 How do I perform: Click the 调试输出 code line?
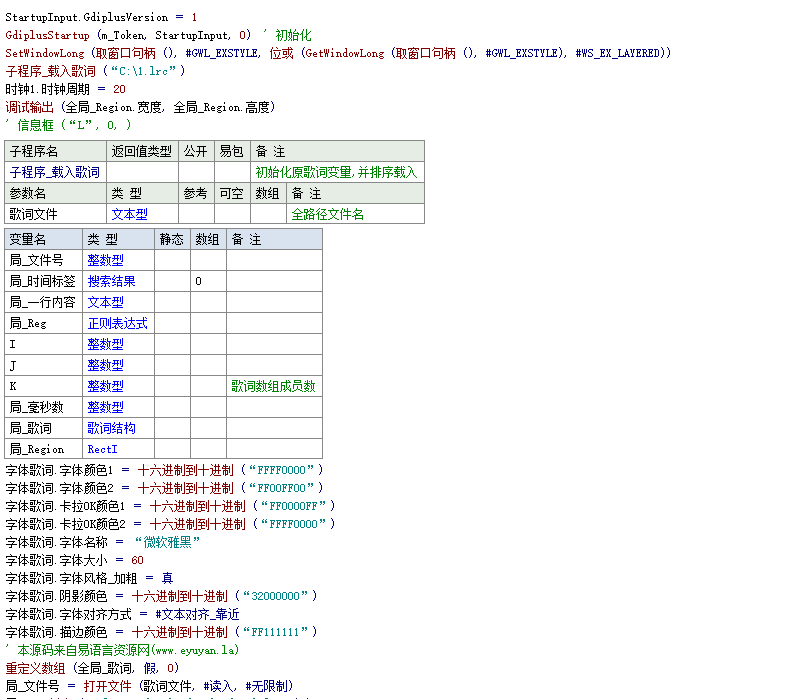tap(140, 107)
